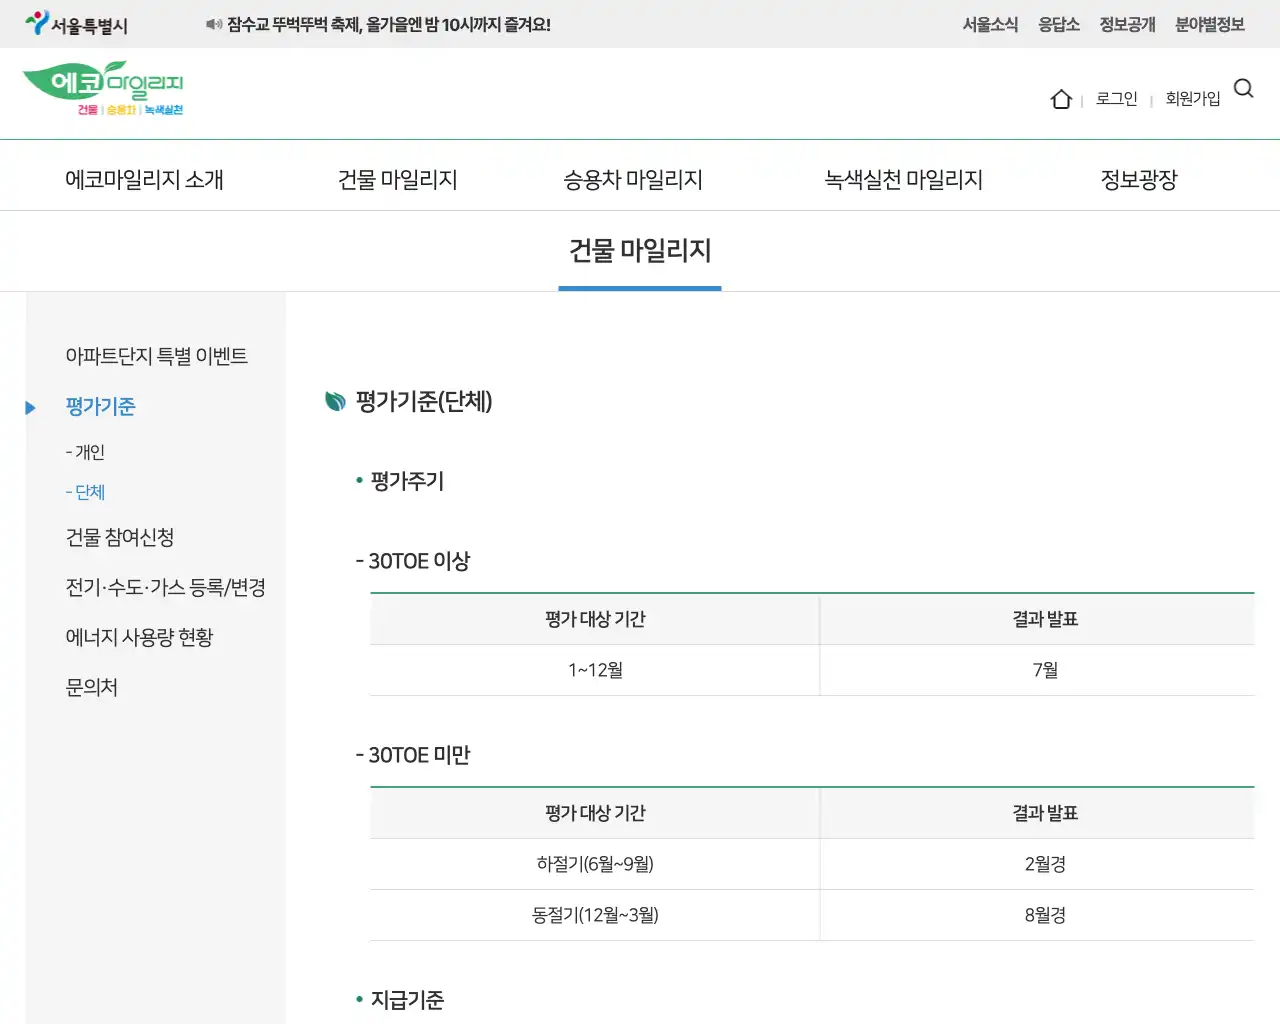Open 녹색실천 마일리지 menu

coord(903,180)
